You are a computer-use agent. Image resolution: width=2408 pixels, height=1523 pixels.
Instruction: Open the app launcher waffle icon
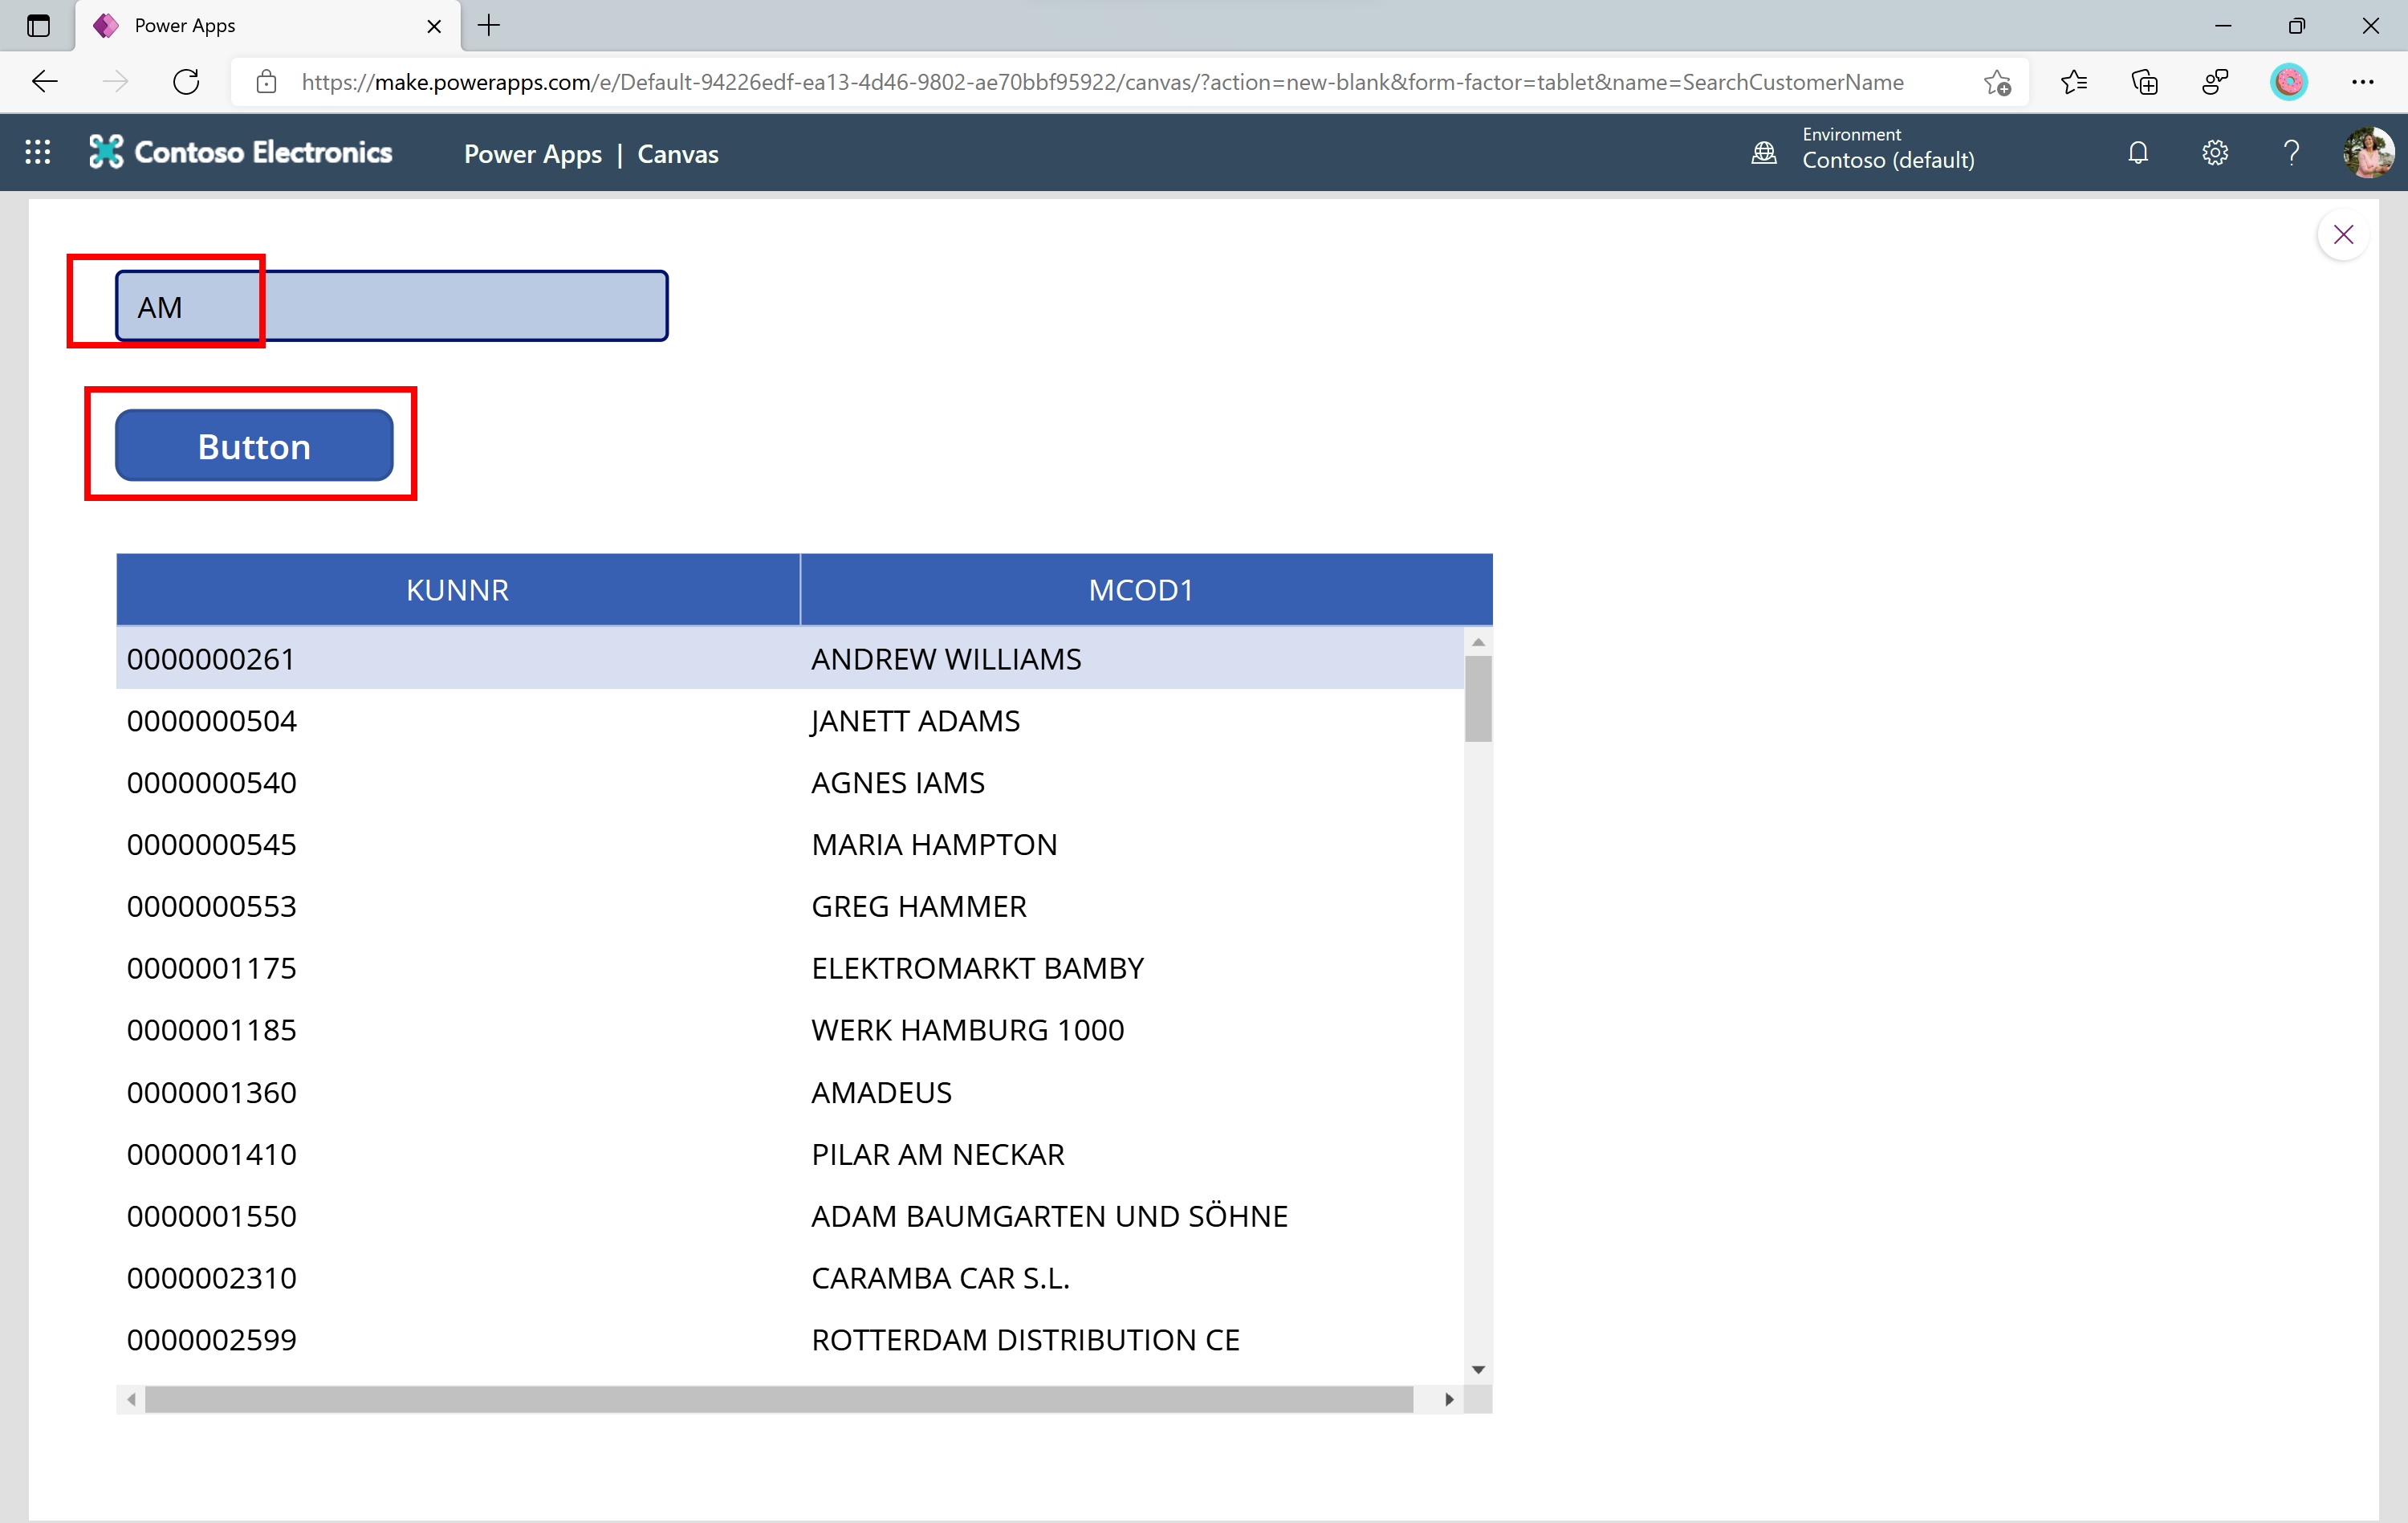coord(38,152)
